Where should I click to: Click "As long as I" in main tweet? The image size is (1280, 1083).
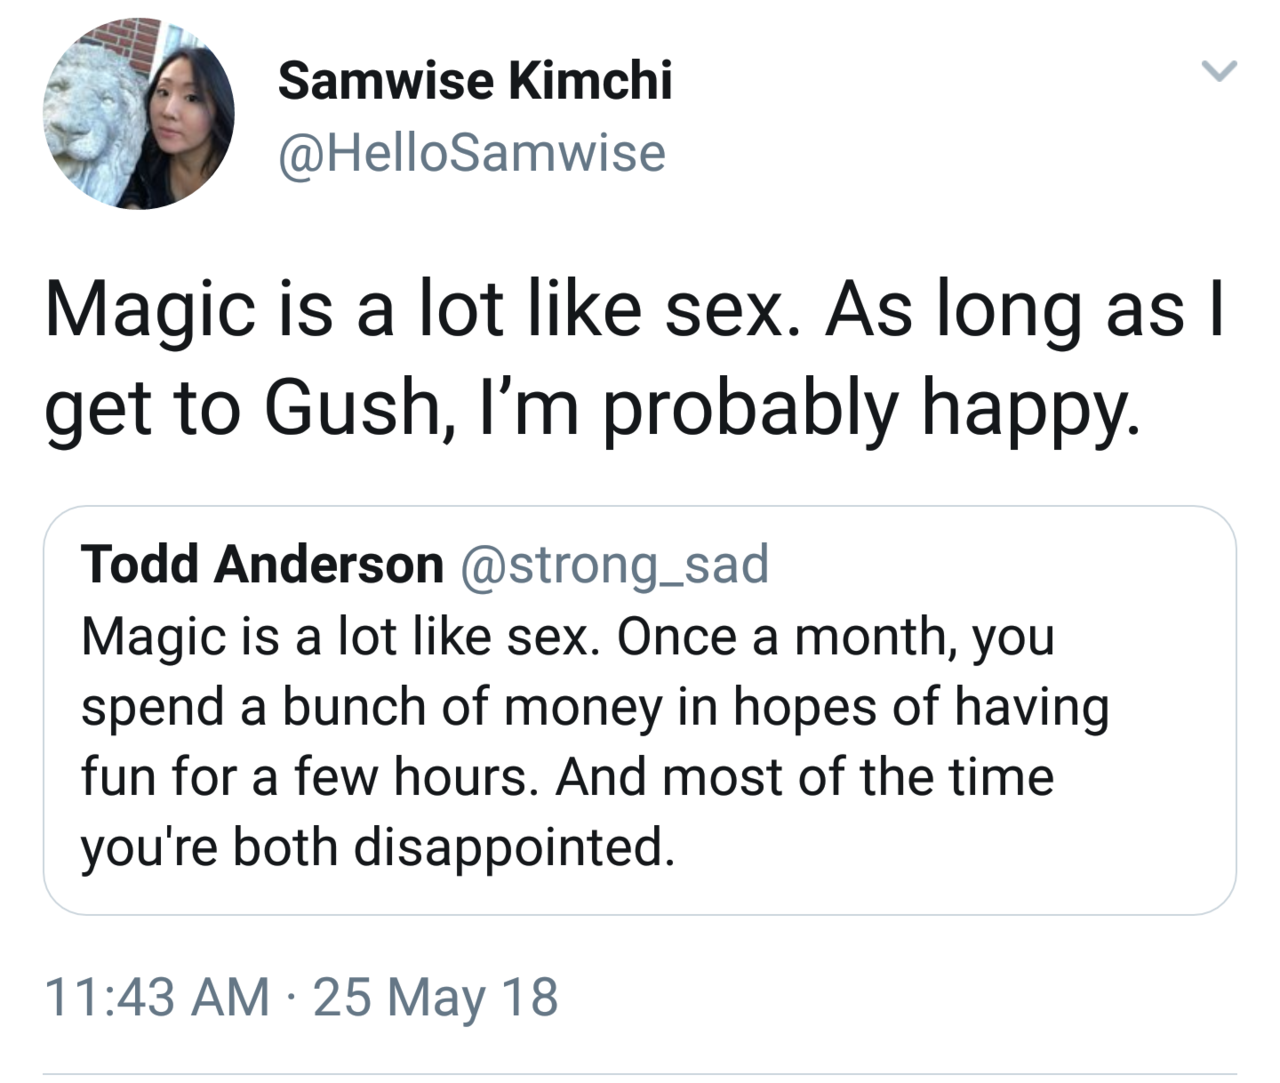pos(1022,310)
